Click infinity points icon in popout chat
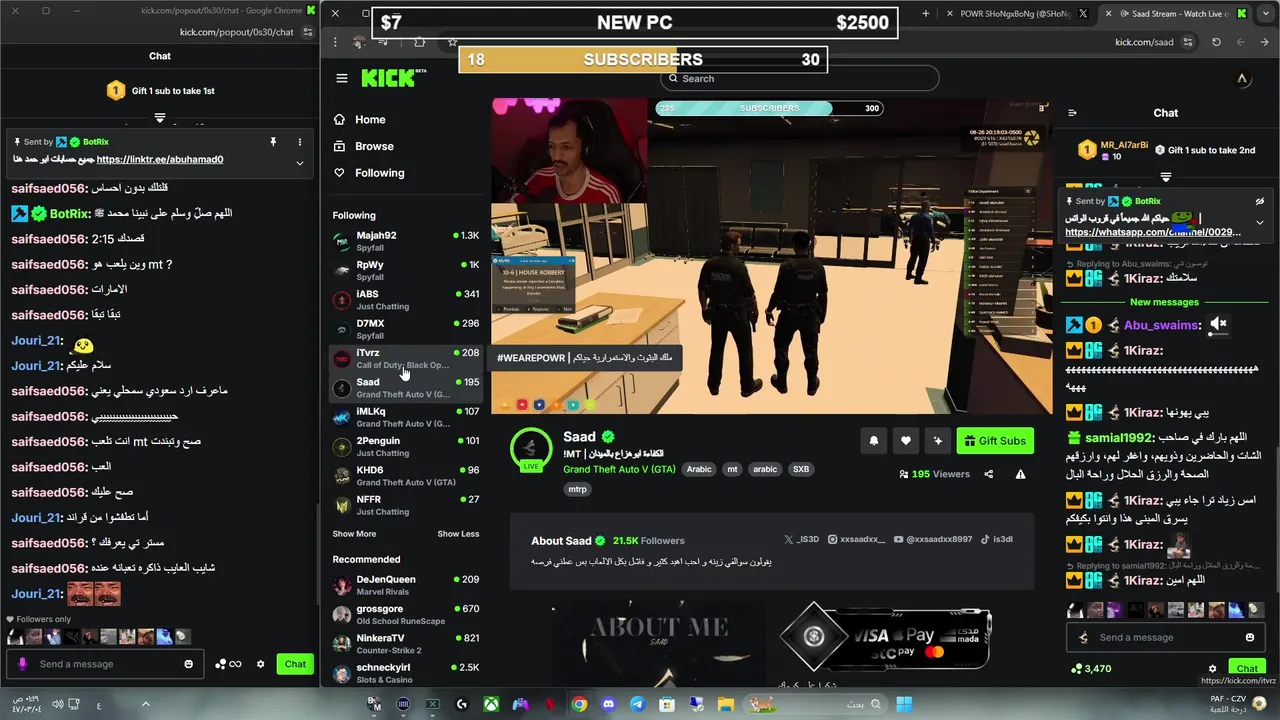The width and height of the screenshot is (1280, 720). click(229, 664)
